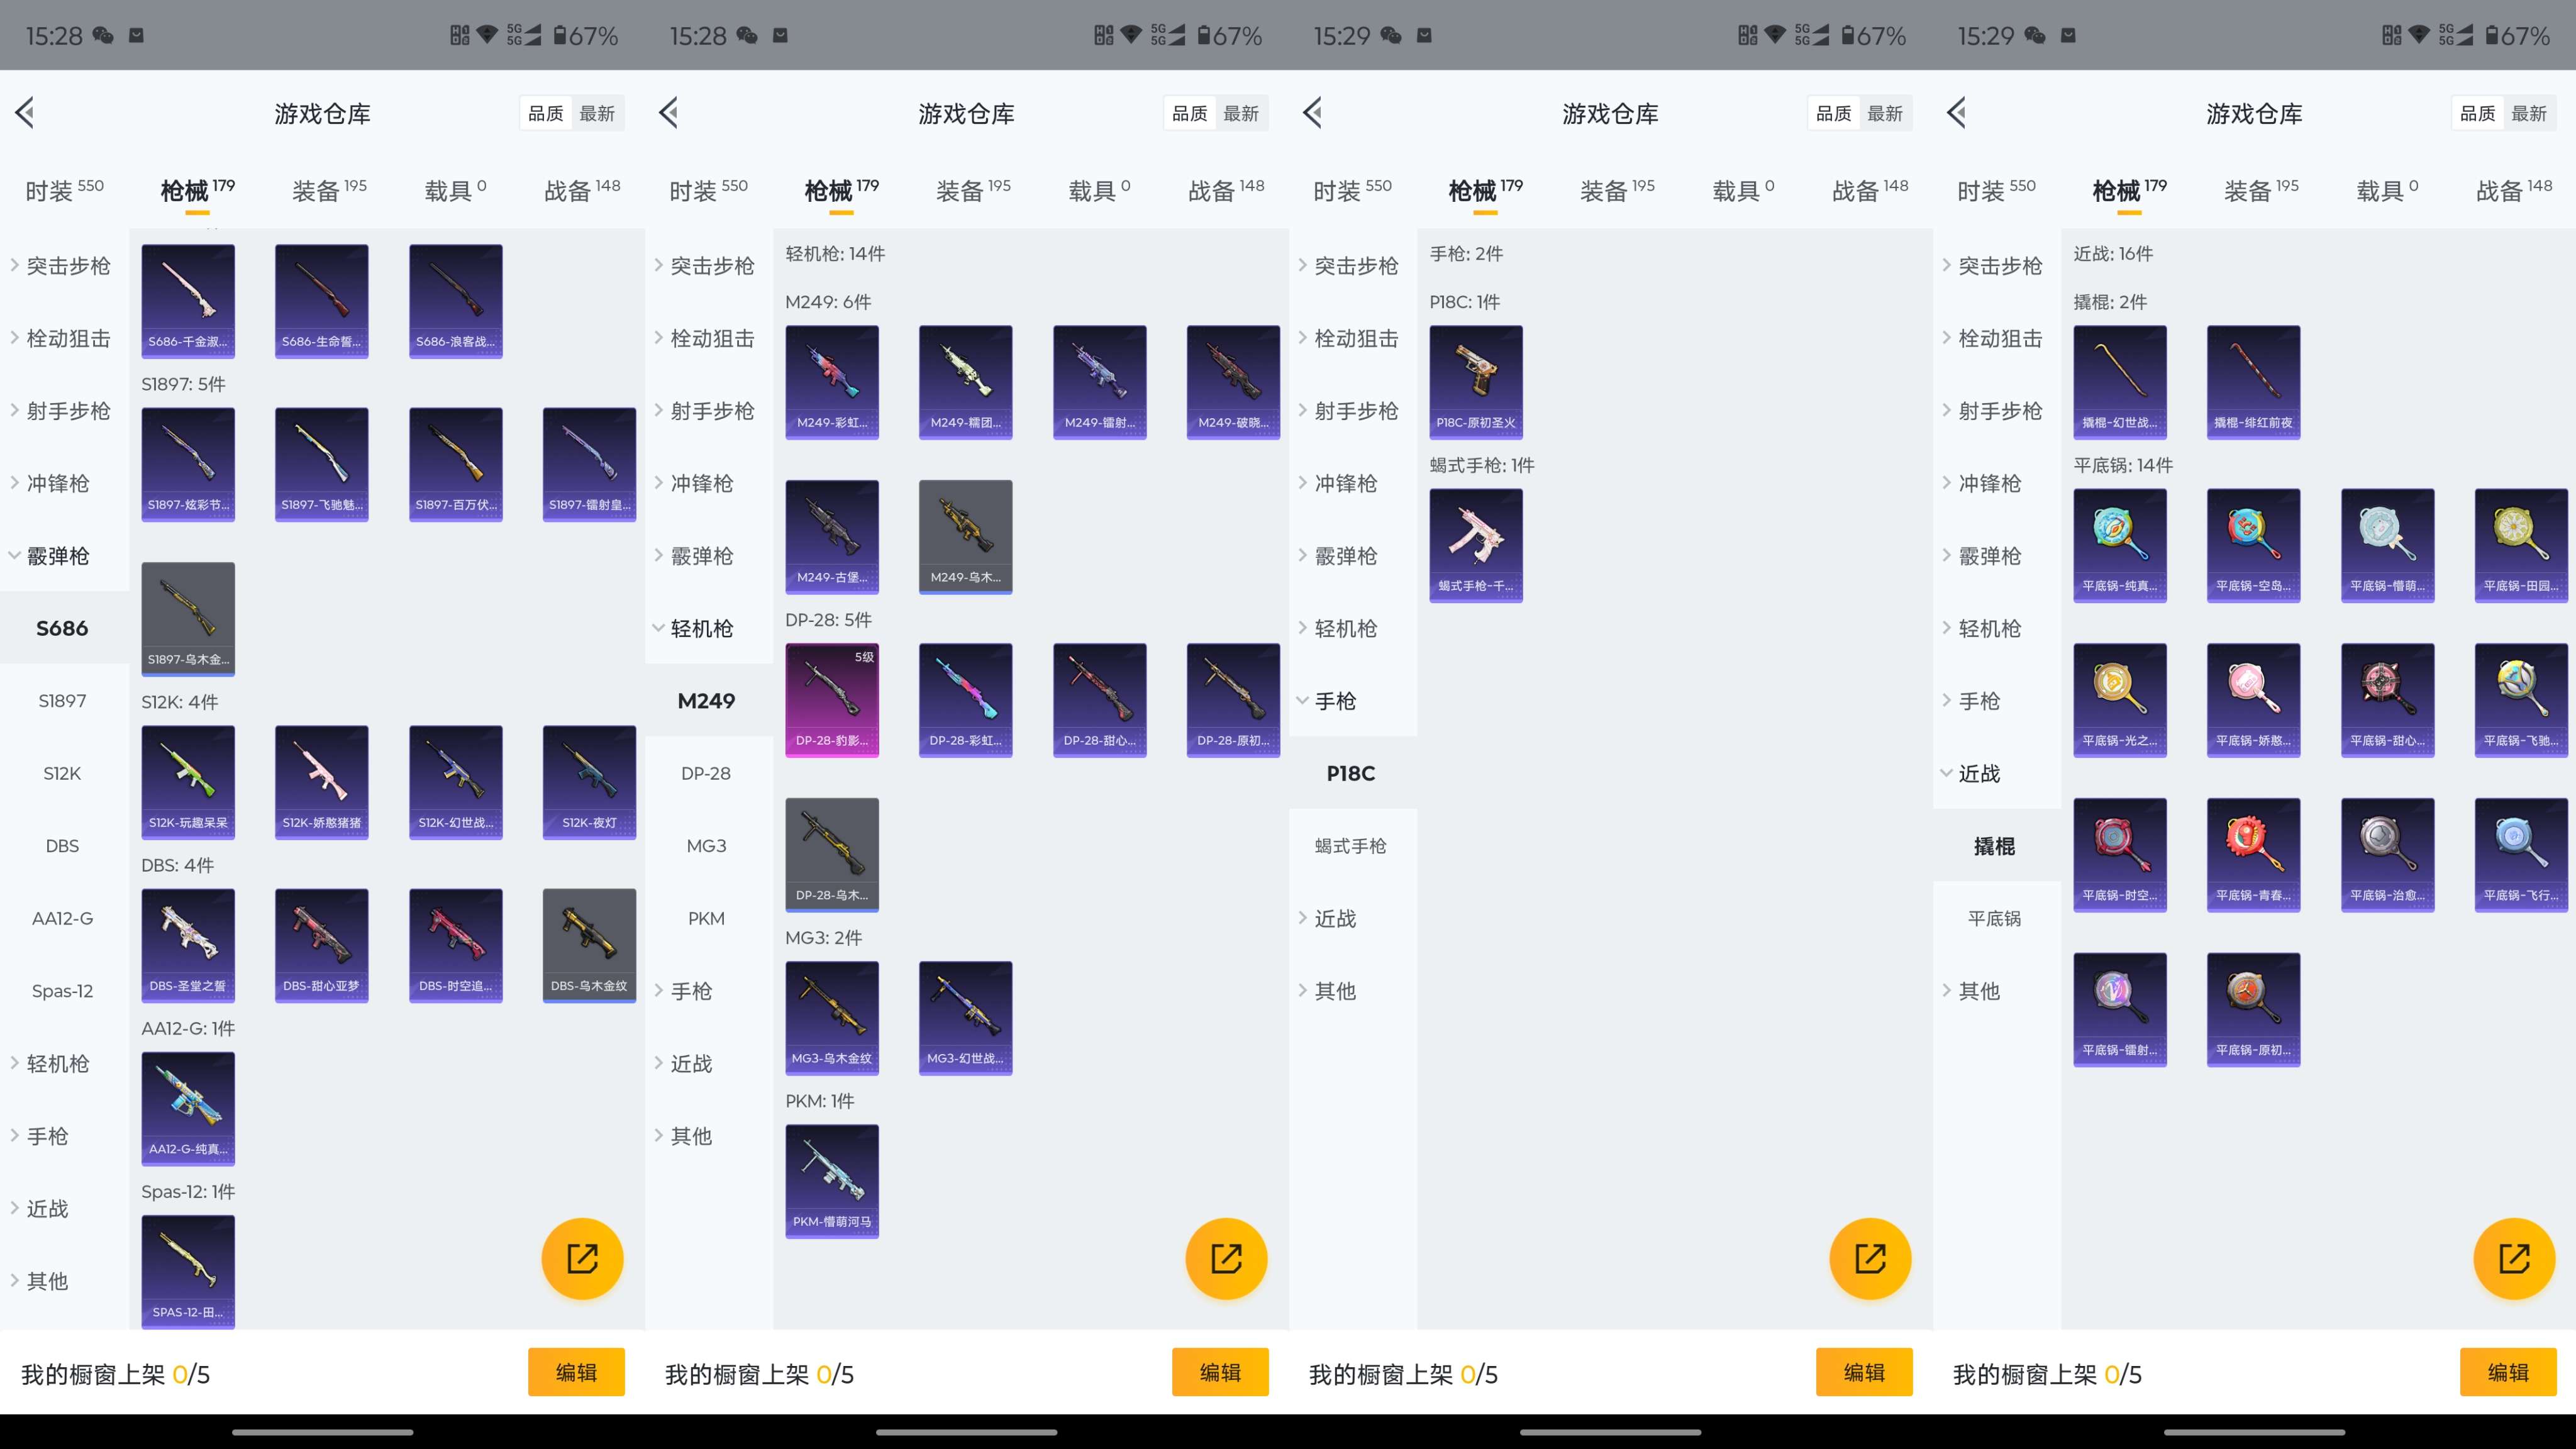Select the 平底锅-娇憨 pink pan skin
The height and width of the screenshot is (1449, 2576).
[x=2253, y=700]
